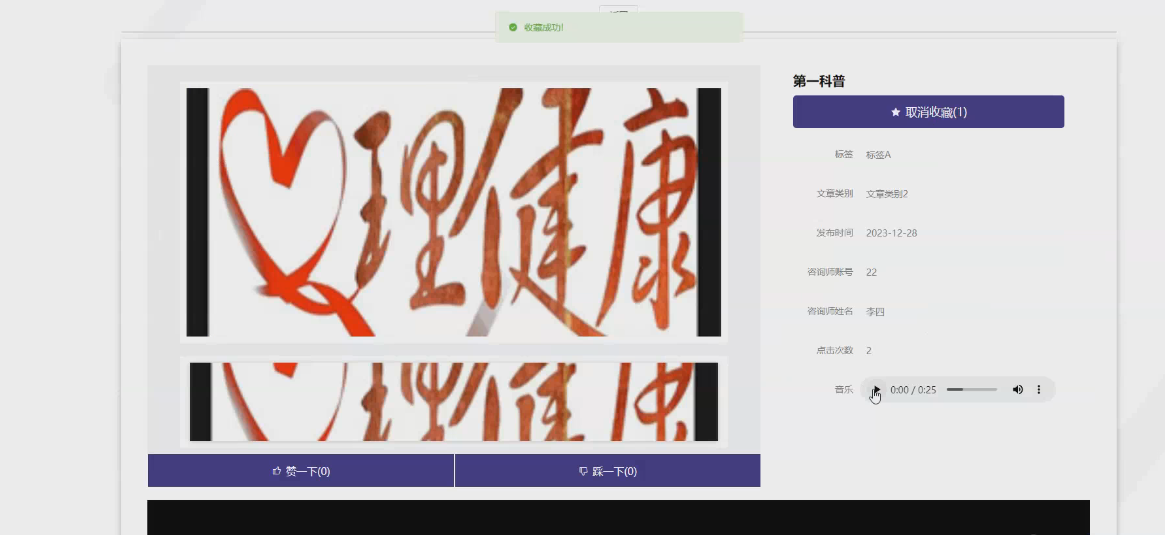The image size is (1165, 535).
Task: Click the 0:00 / 0:25 audio time
Action: [x=913, y=389]
